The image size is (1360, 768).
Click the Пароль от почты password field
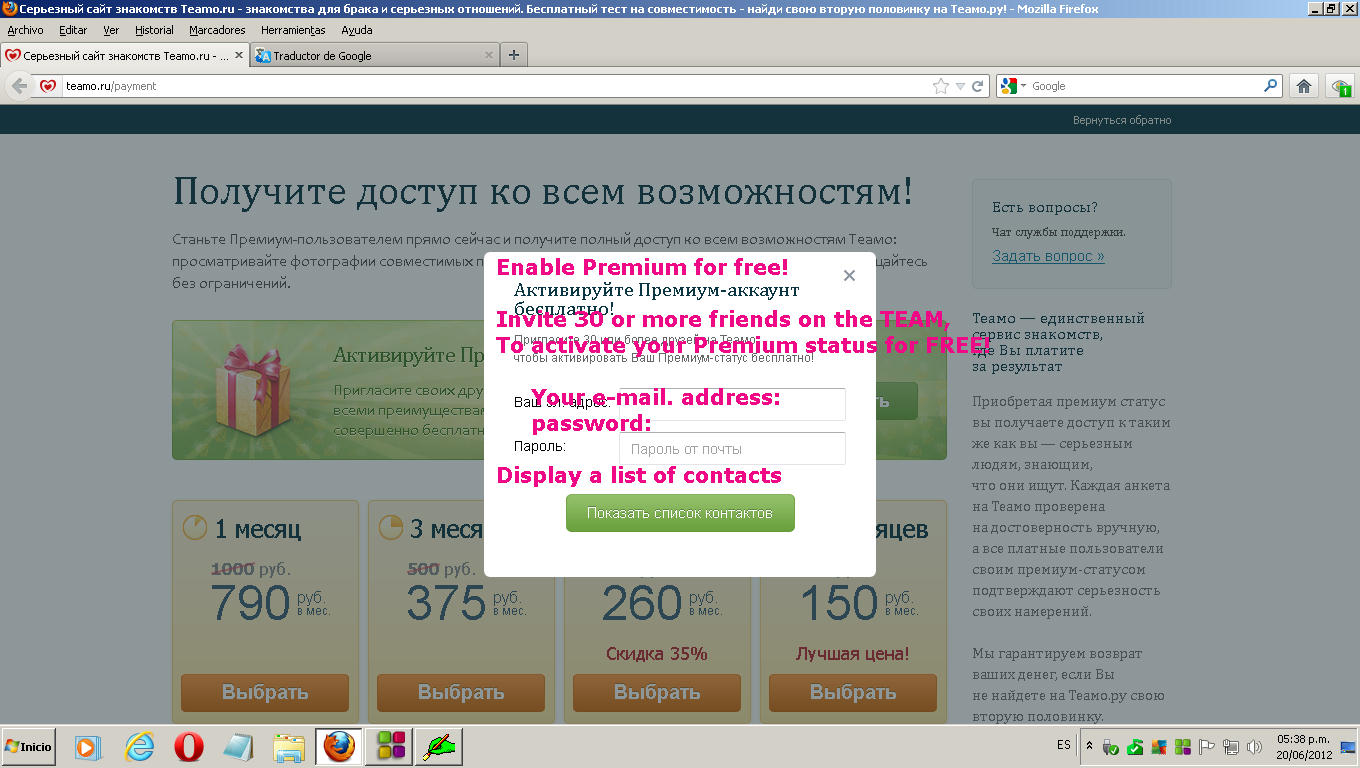pos(732,449)
